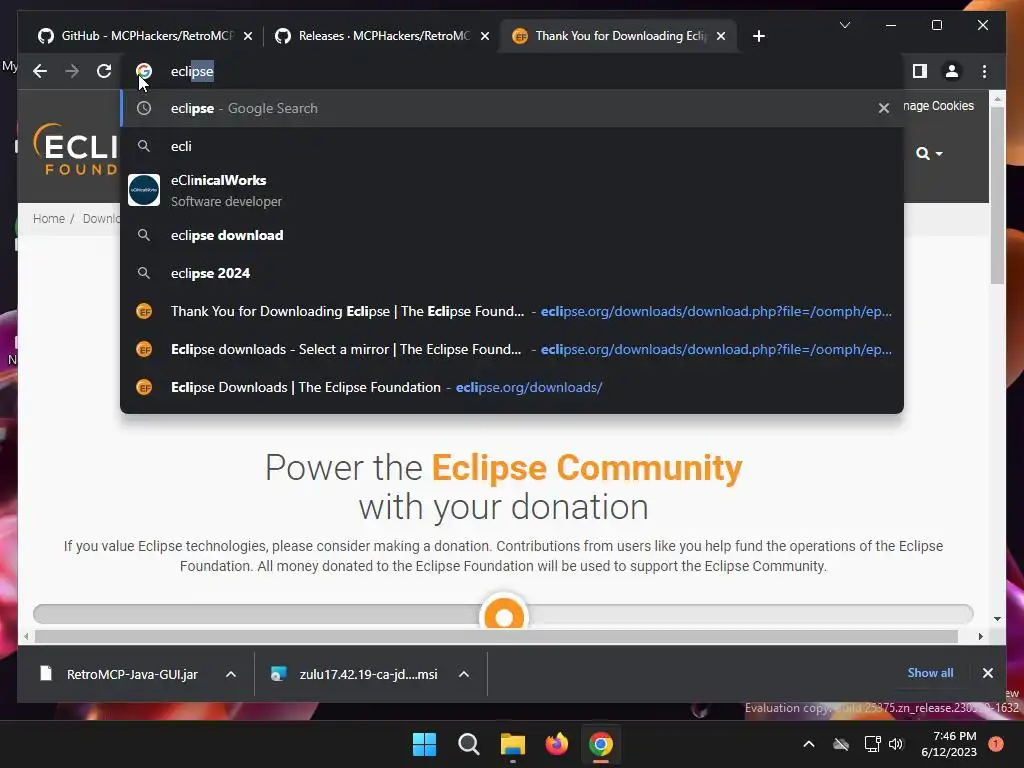Close the downloads bar
This screenshot has height=768, width=1024.
(x=987, y=673)
